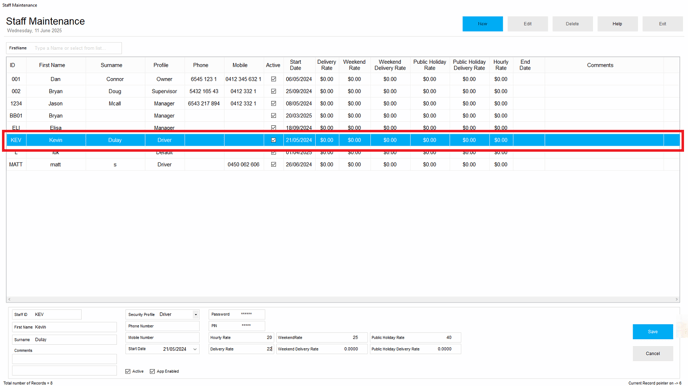This screenshot has width=688, height=386.
Task: Toggle Active checkbox in row BB01
Action: (x=273, y=116)
